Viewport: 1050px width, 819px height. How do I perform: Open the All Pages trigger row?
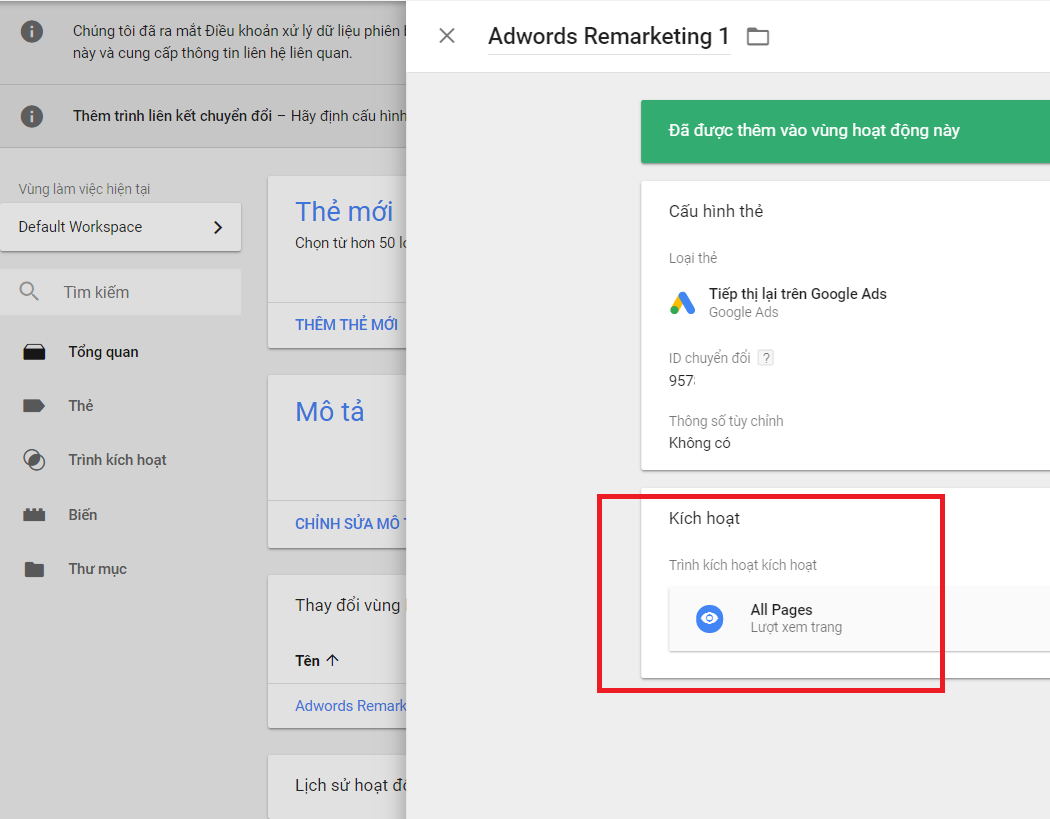(x=859, y=618)
